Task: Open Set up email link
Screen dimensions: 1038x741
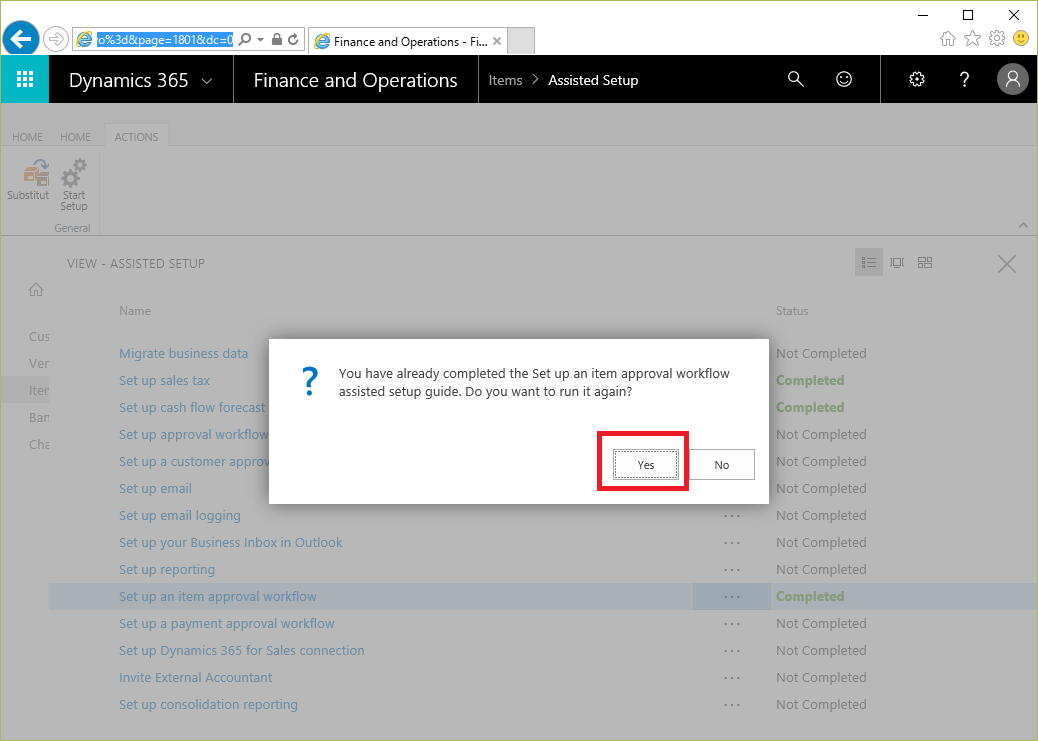Action: (156, 489)
